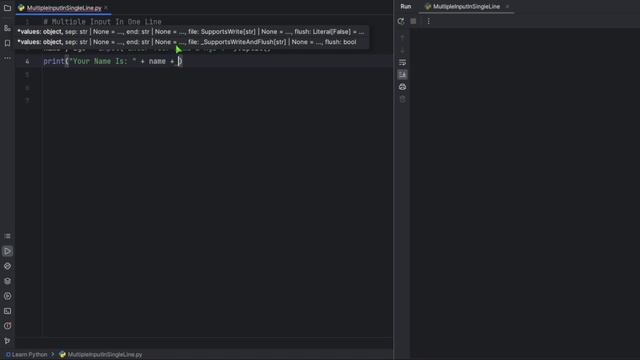640x360 pixels.
Task: Place cursor in print statement on line 4
Action: point(113,61)
